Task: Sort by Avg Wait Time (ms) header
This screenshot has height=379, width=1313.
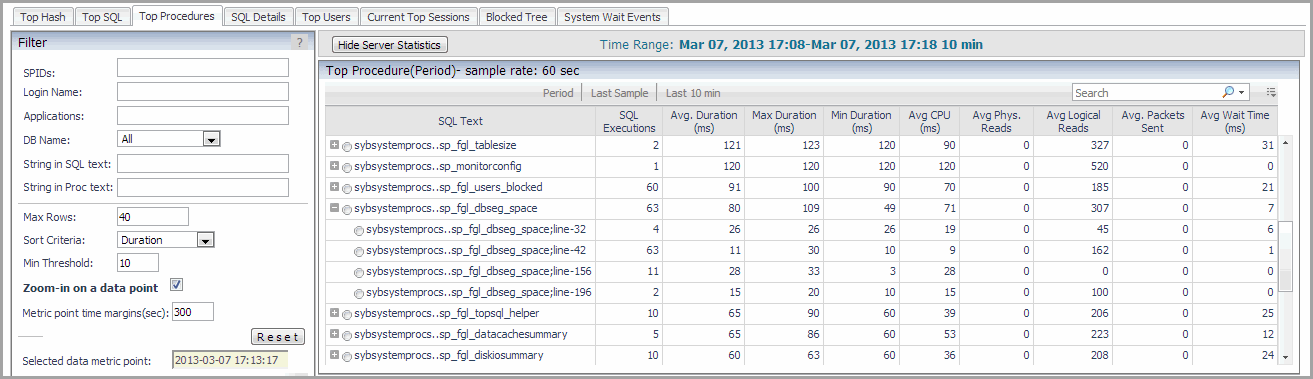Action: (1235, 121)
